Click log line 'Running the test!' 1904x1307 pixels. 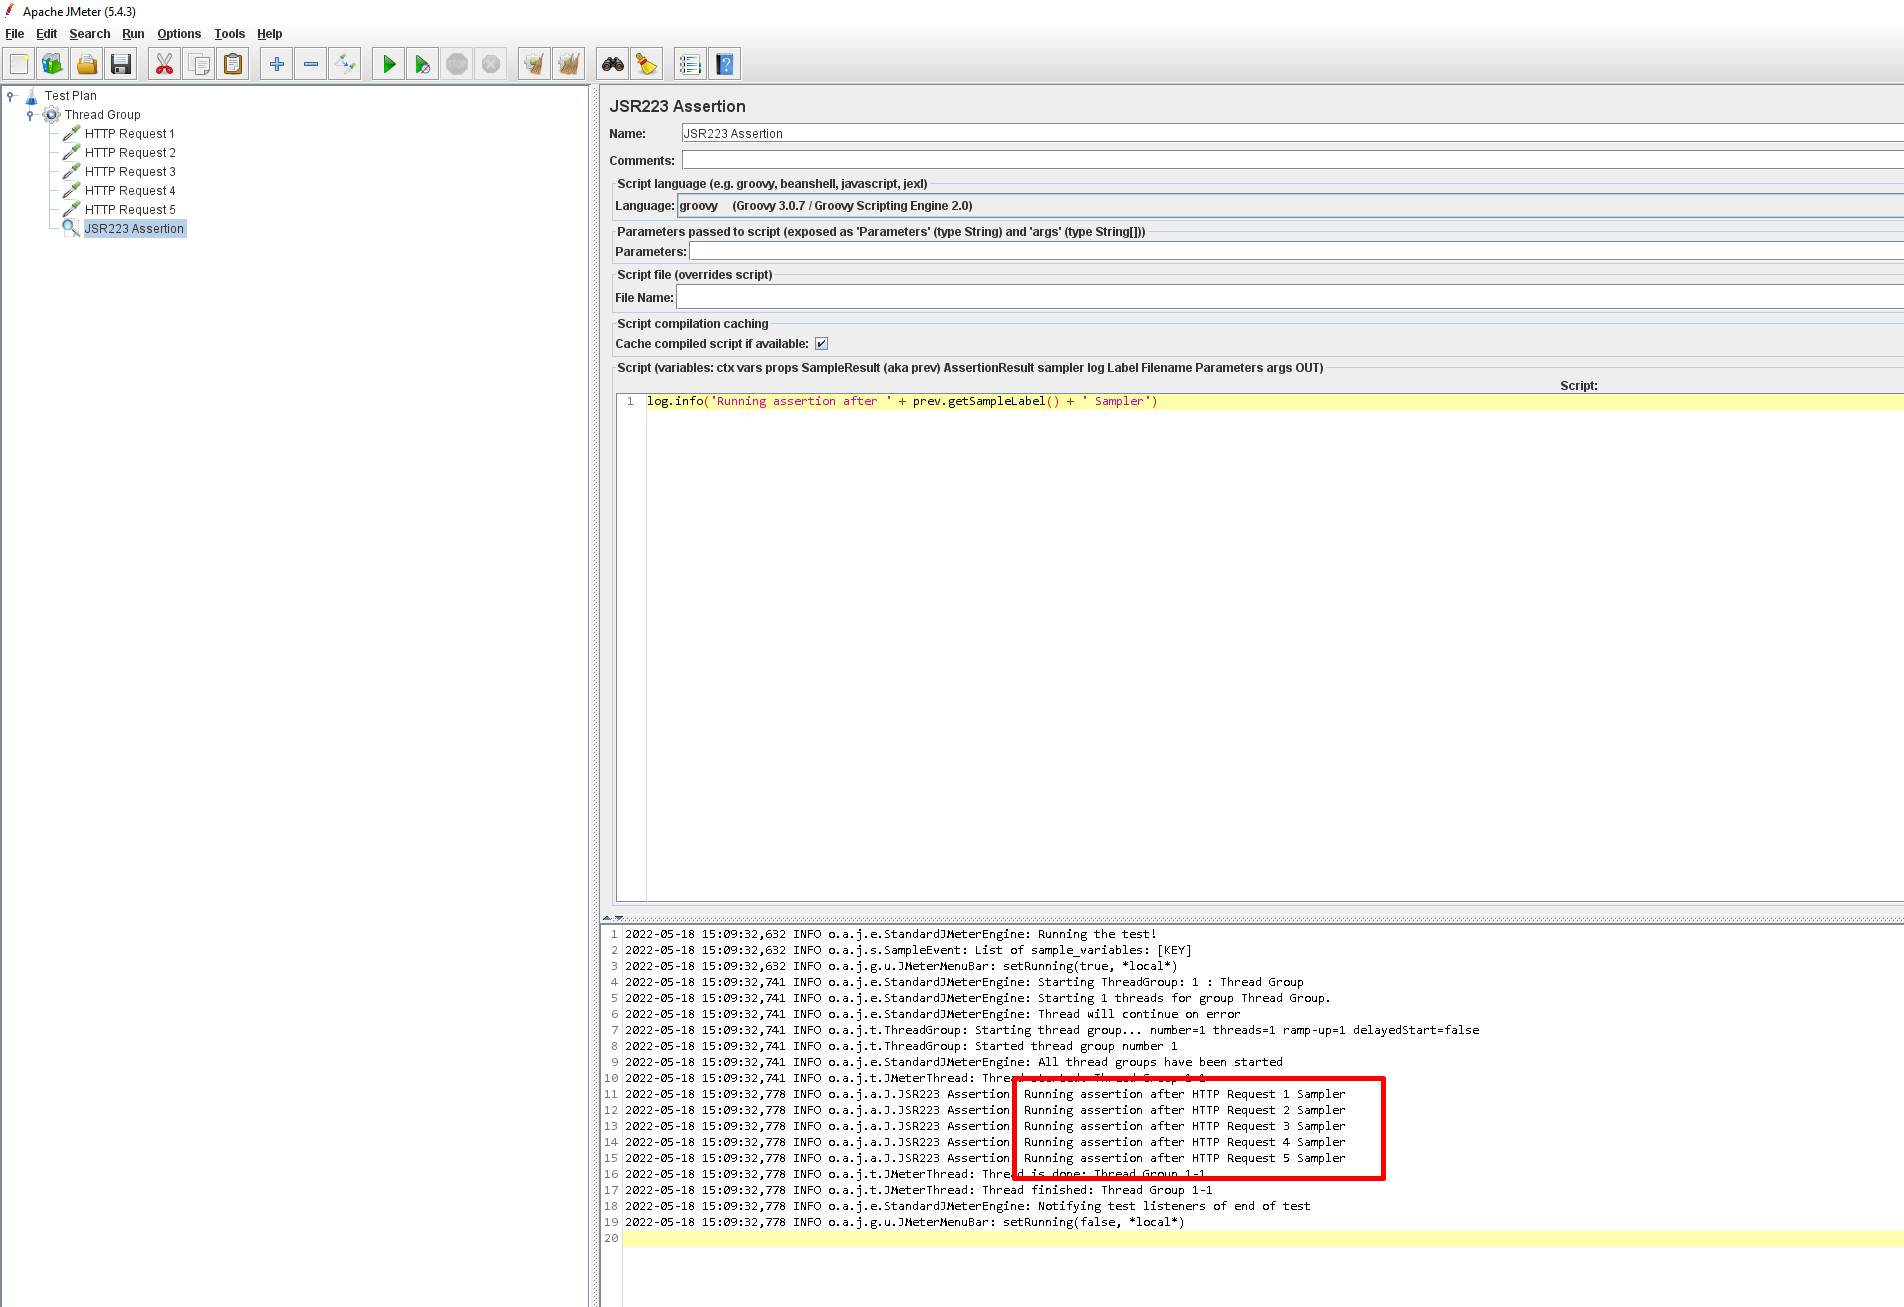point(890,935)
